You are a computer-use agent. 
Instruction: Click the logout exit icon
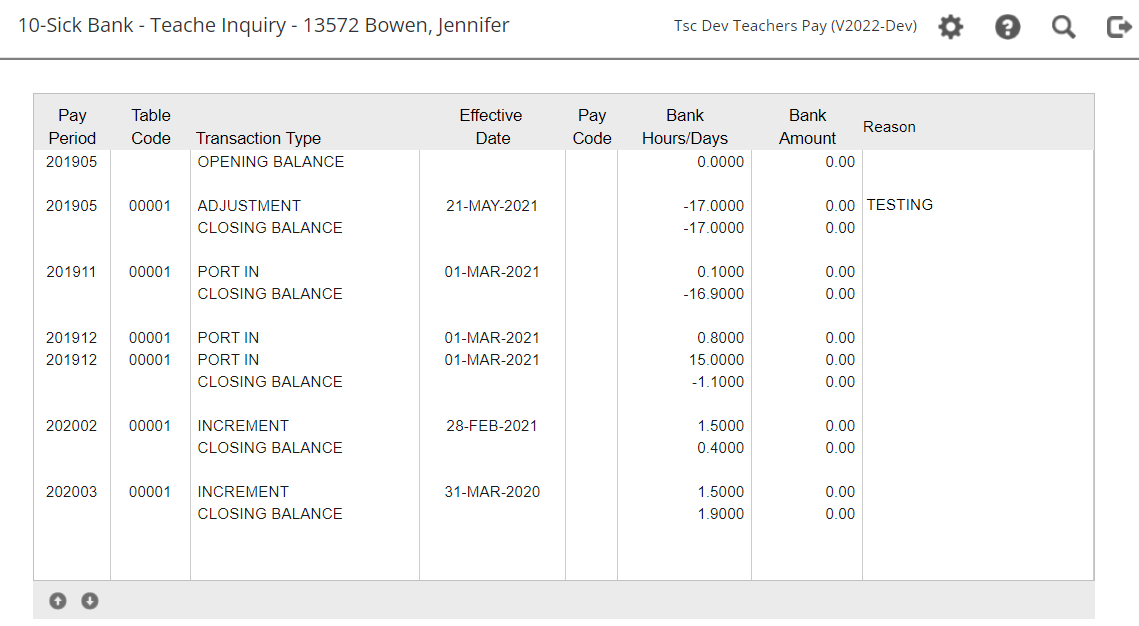coord(1119,27)
